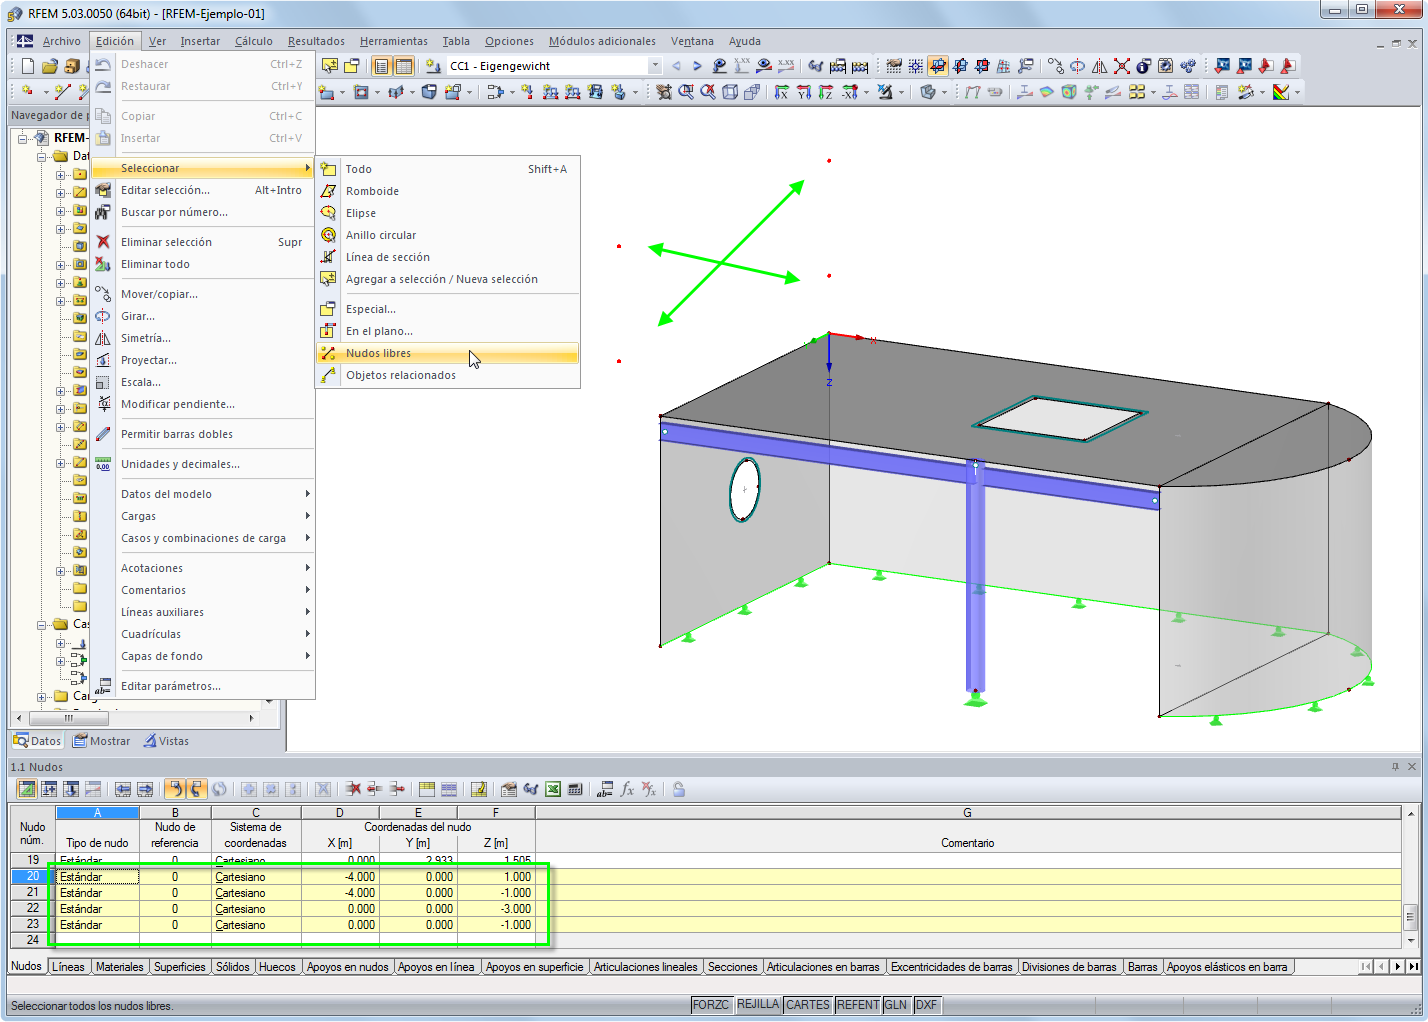Click the next load case arrow
The width and height of the screenshot is (1428, 1022).
[697, 66]
